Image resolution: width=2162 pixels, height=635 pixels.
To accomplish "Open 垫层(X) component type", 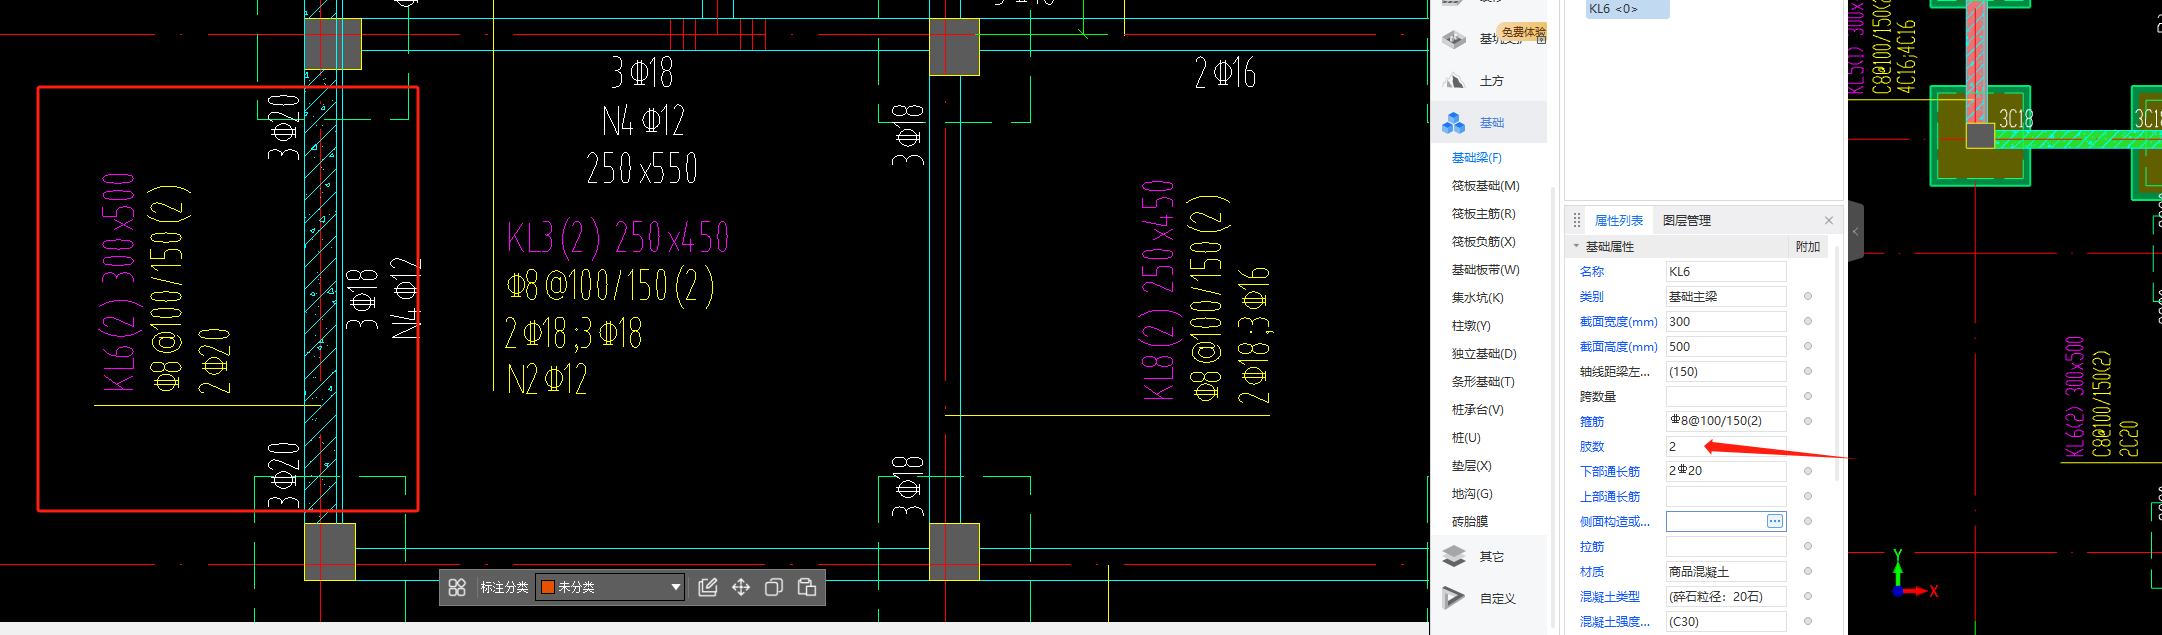I will [x=1472, y=466].
